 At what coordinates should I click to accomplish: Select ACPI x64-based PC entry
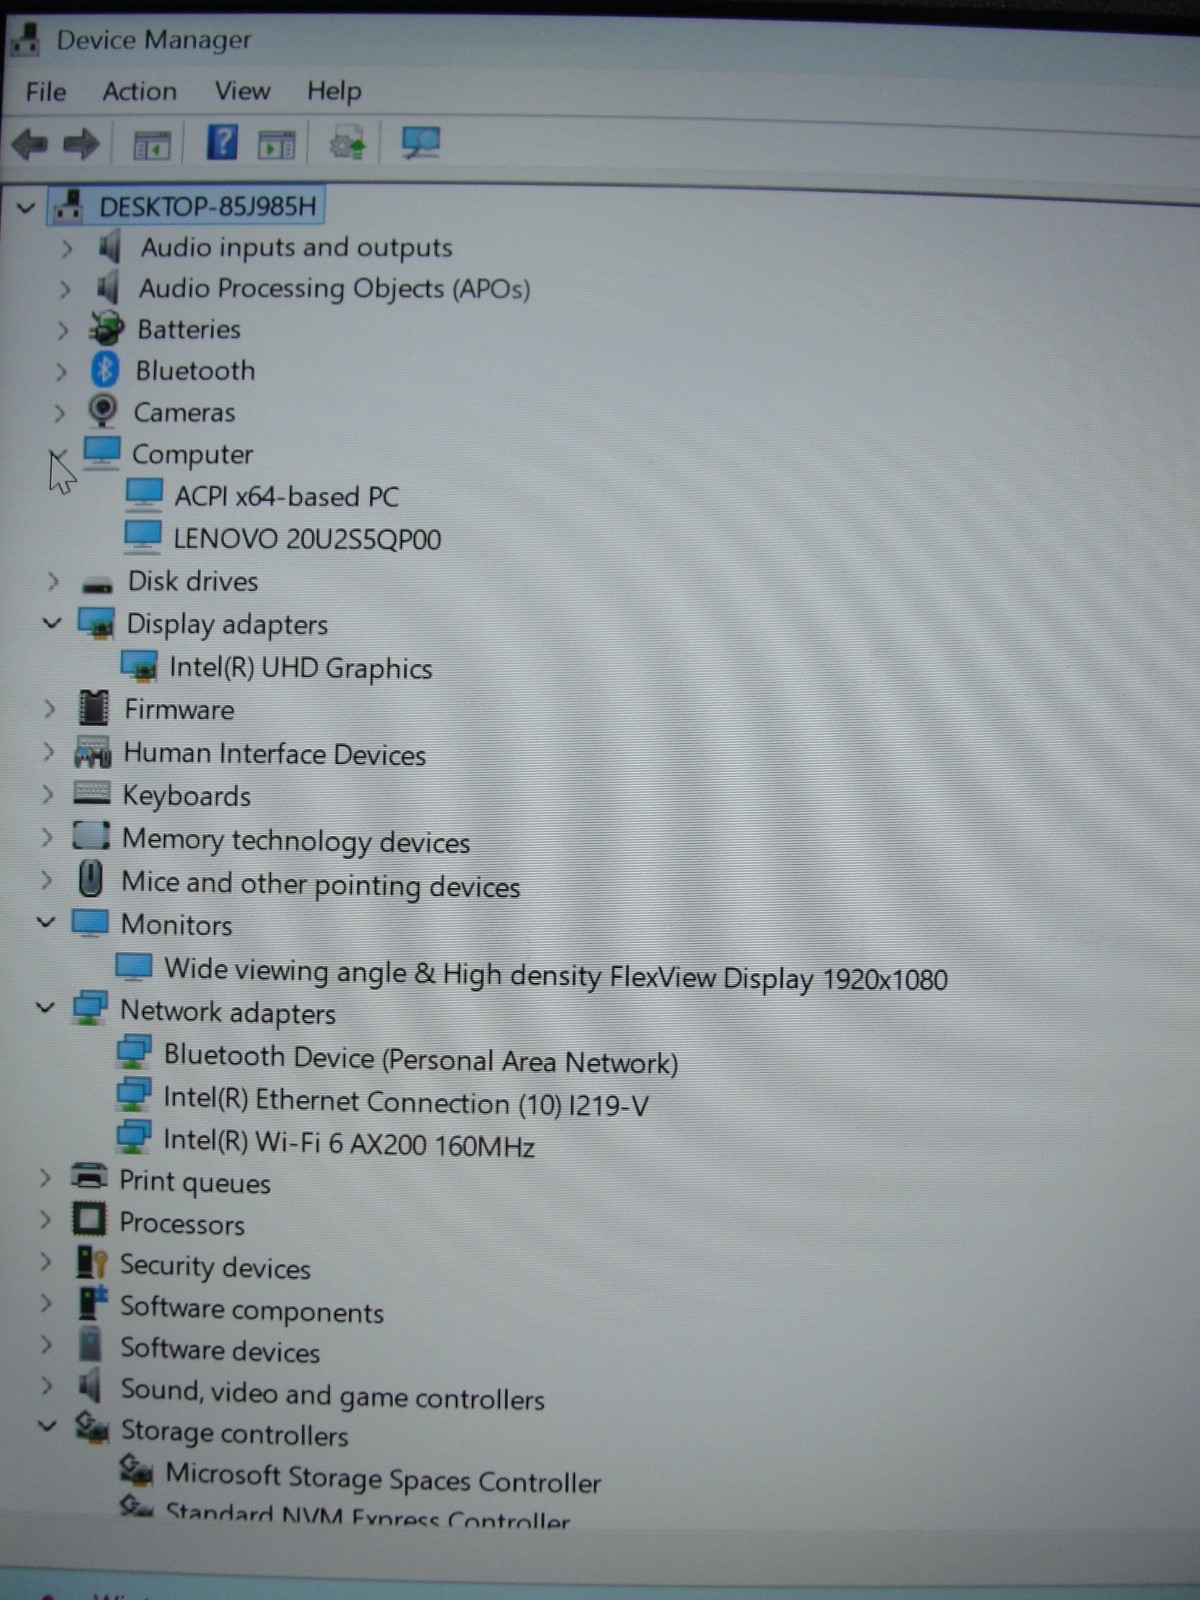pos(286,496)
